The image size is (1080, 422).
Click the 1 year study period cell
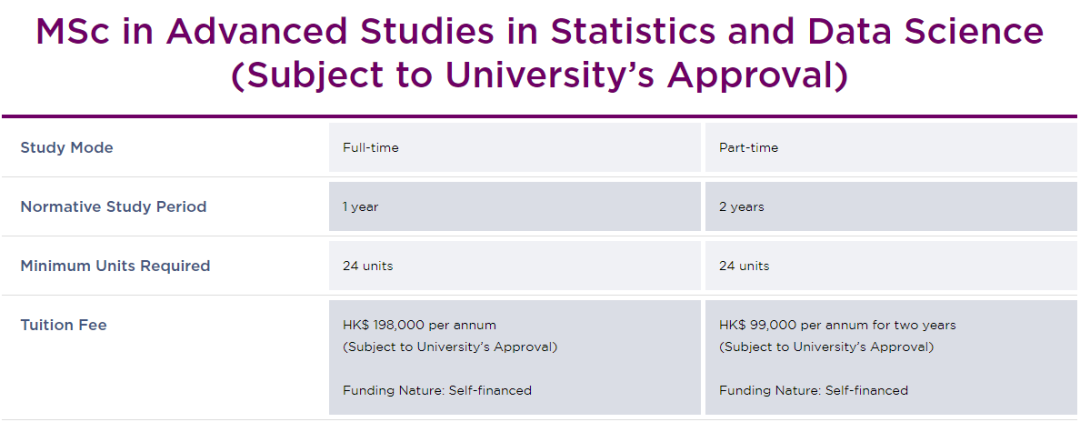[361, 207]
